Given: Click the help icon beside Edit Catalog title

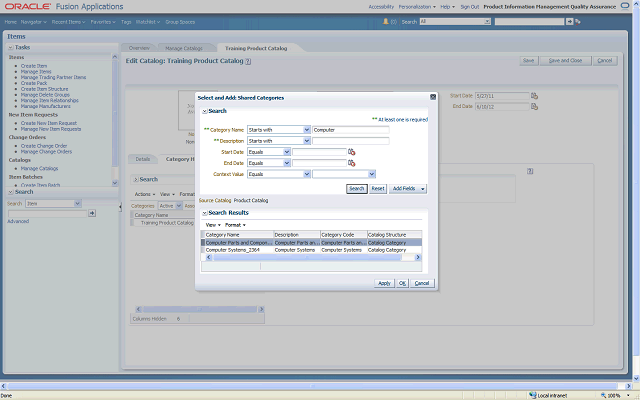Looking at the screenshot, I should 248,61.
